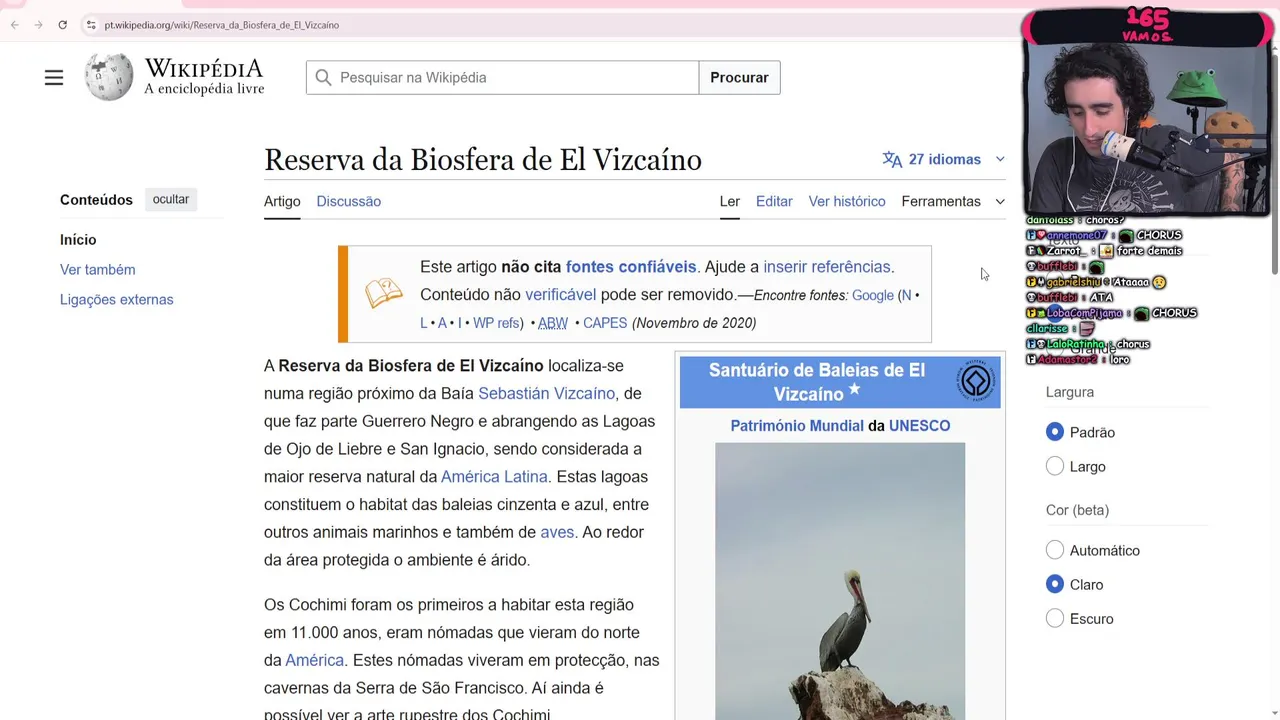1280x720 pixels.
Task: Open the Google sources link
Action: pos(873,295)
